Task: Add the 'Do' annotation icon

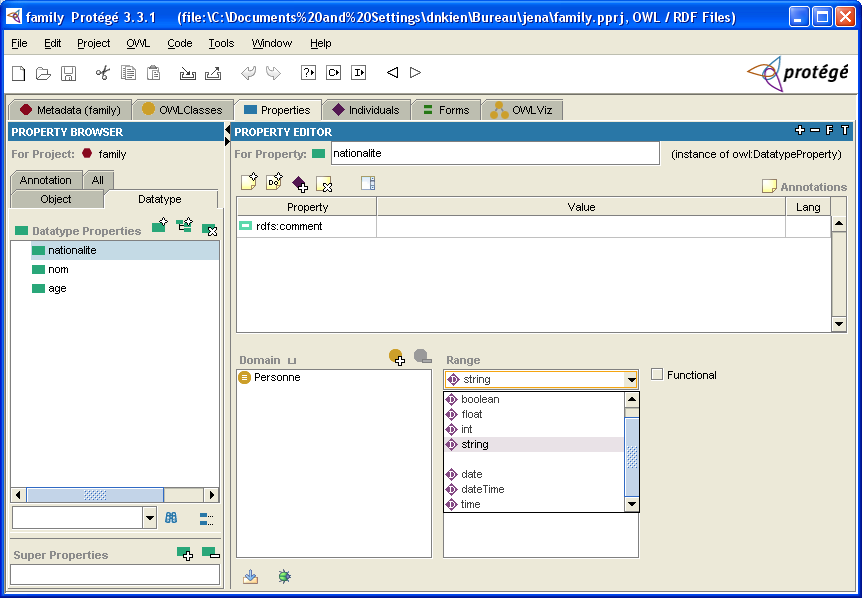Action: (274, 181)
